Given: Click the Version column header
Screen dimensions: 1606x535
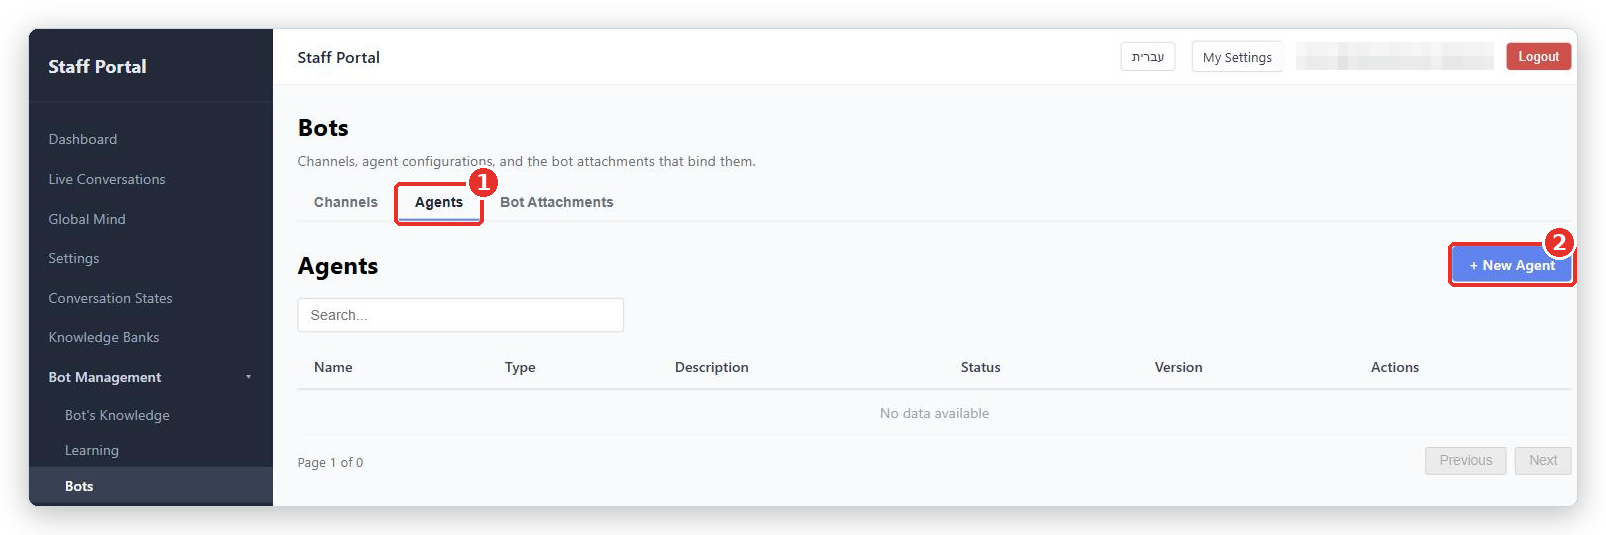Looking at the screenshot, I should pyautogui.click(x=1178, y=367).
